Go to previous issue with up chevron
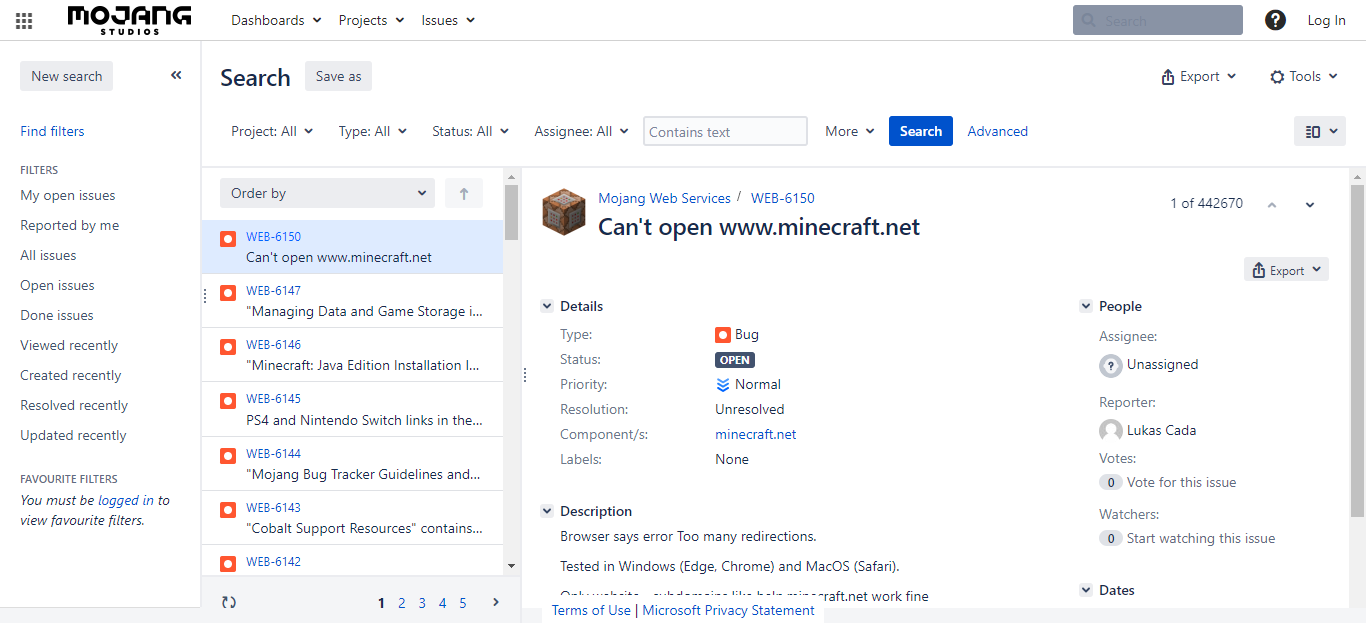The image size is (1366, 623). (x=1272, y=204)
